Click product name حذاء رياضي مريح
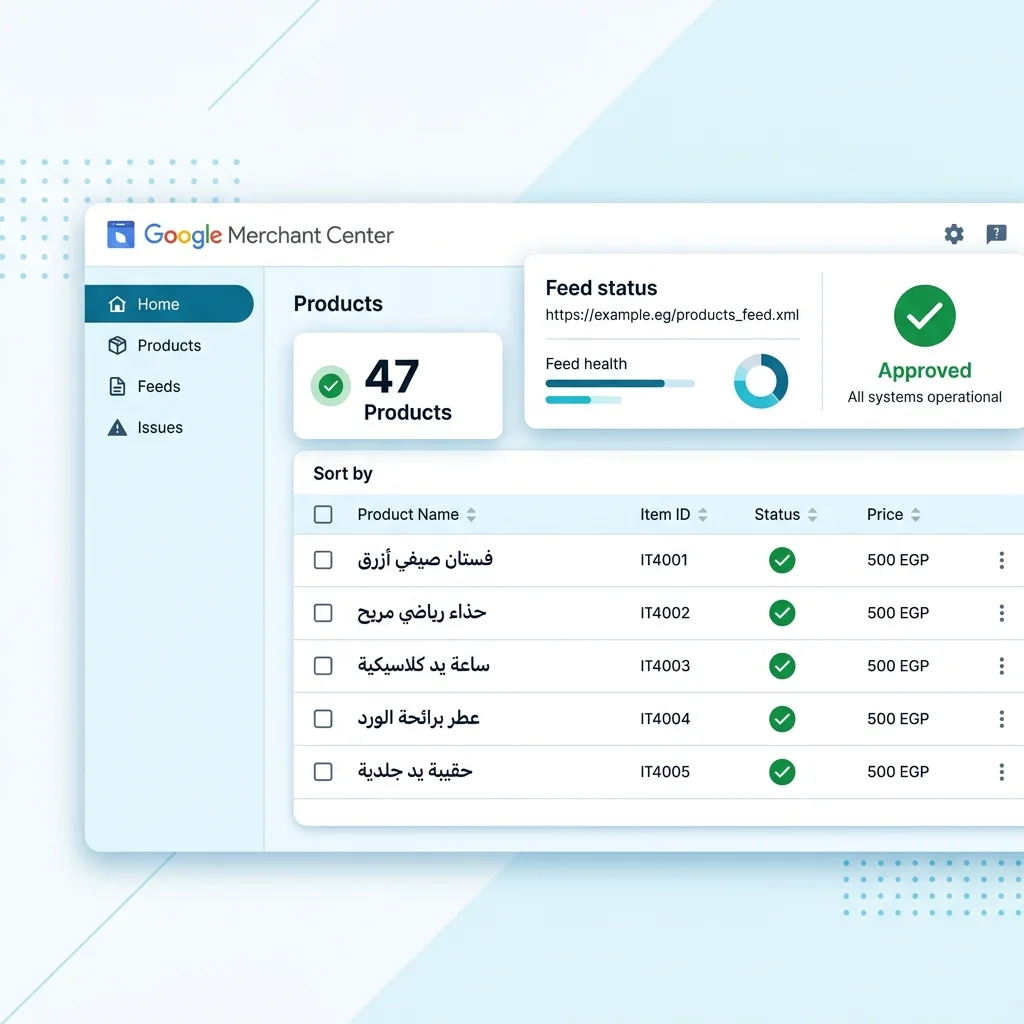This screenshot has height=1024, width=1024. pos(421,613)
